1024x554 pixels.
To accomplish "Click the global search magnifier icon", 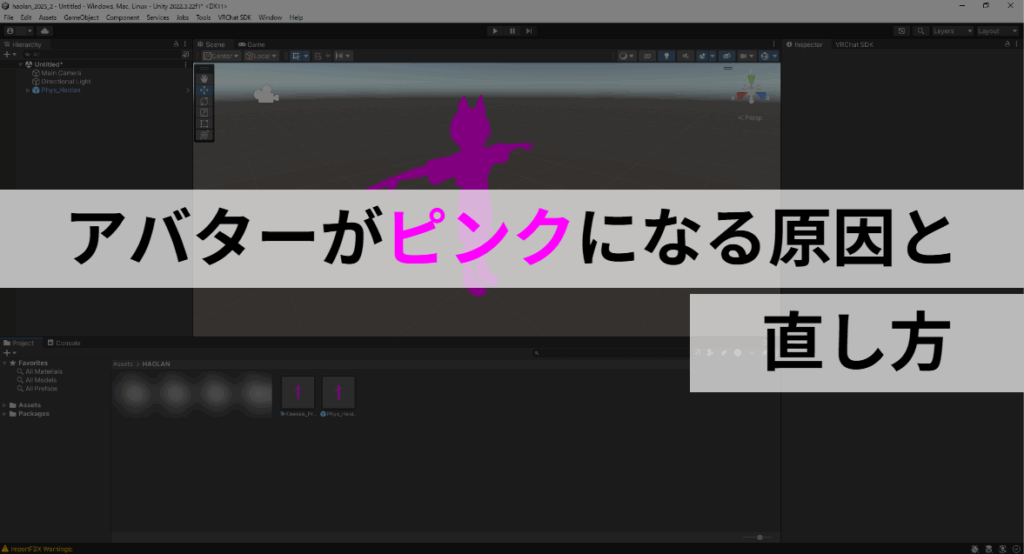I will click(921, 31).
